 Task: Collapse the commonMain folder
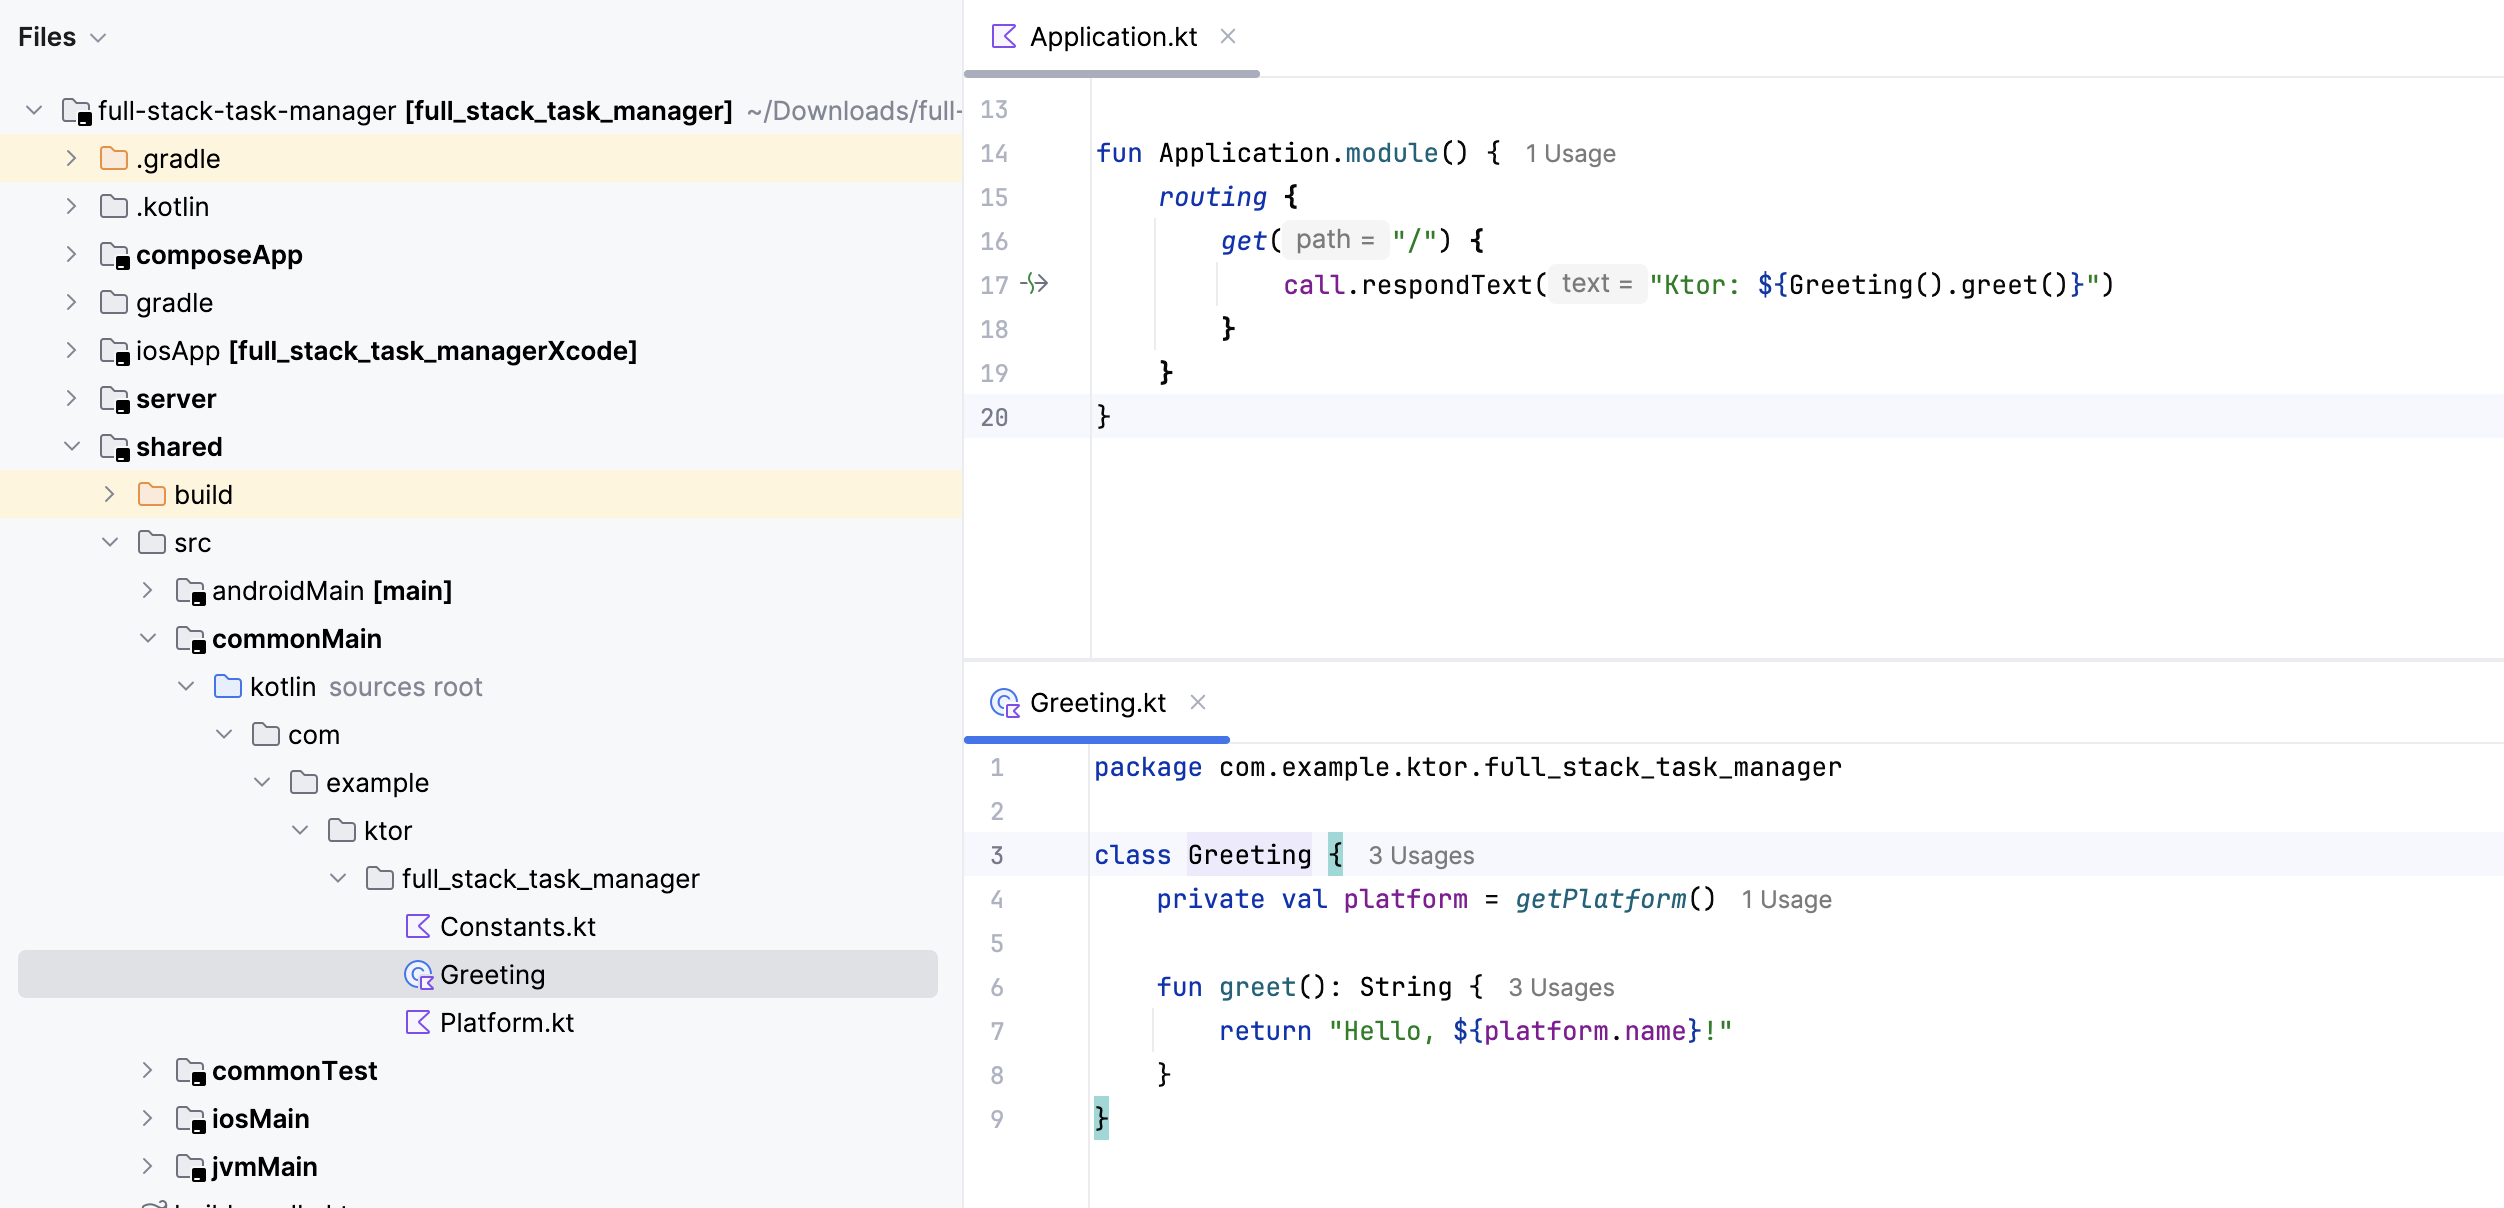[148, 638]
